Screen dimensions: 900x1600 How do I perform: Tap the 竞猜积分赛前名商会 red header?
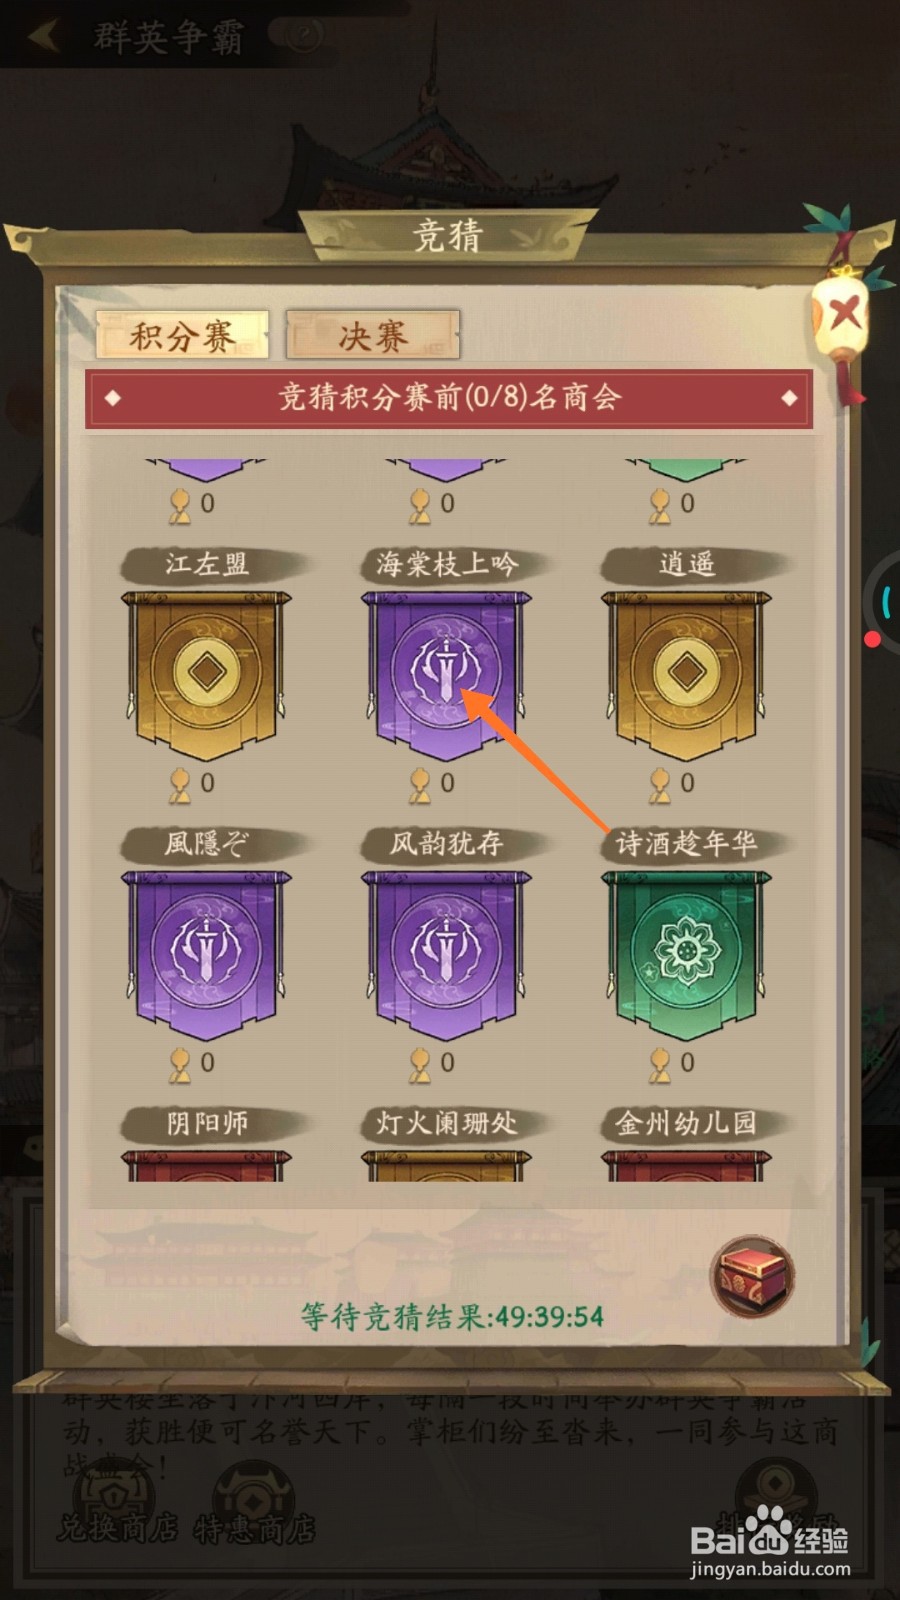[x=449, y=399]
